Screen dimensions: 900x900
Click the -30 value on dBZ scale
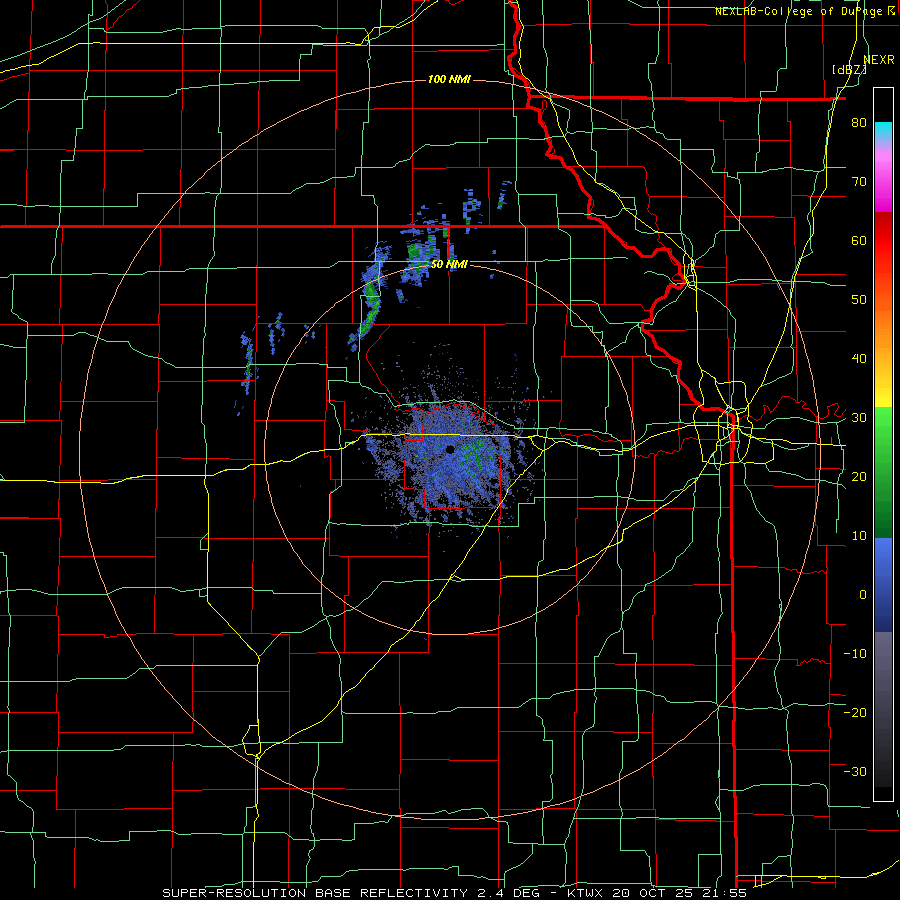(855, 771)
